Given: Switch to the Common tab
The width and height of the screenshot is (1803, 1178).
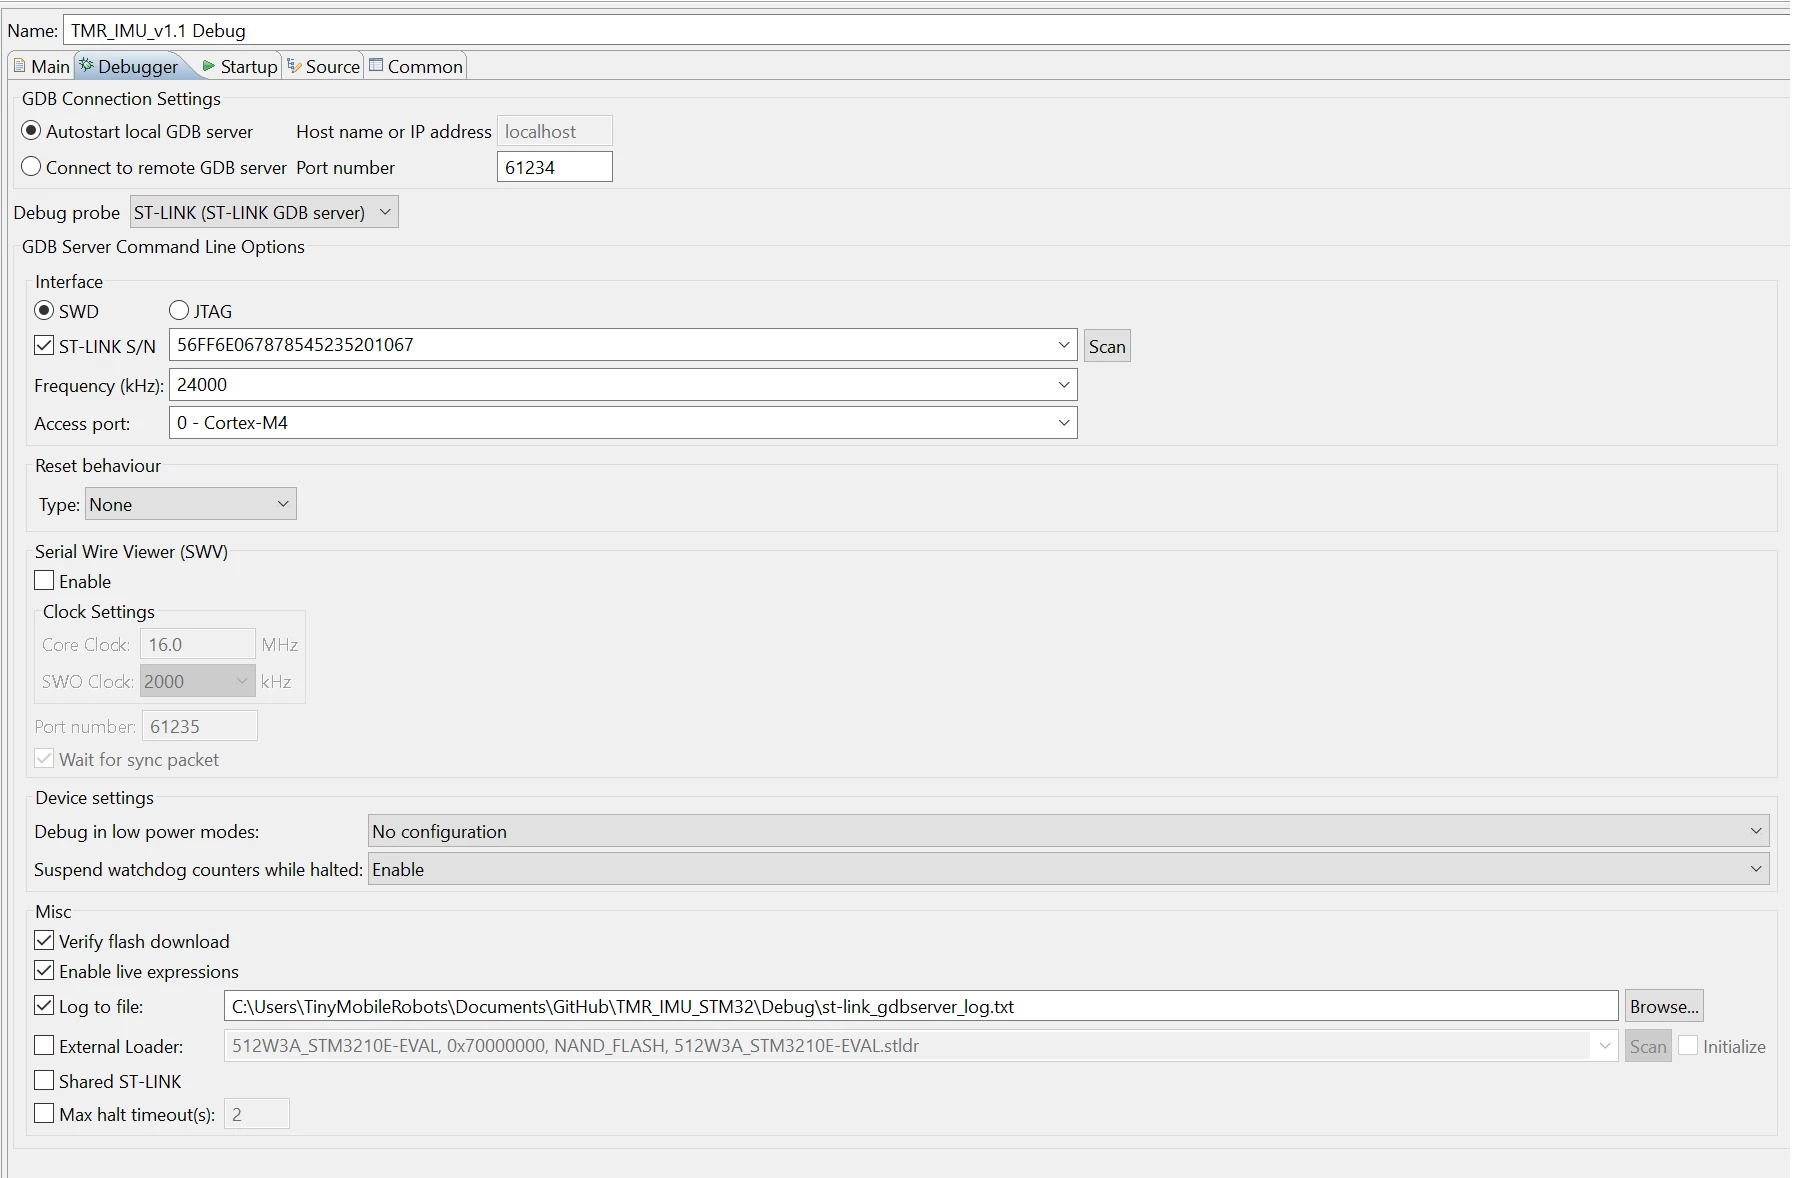Looking at the screenshot, I should pyautogui.click(x=416, y=66).
